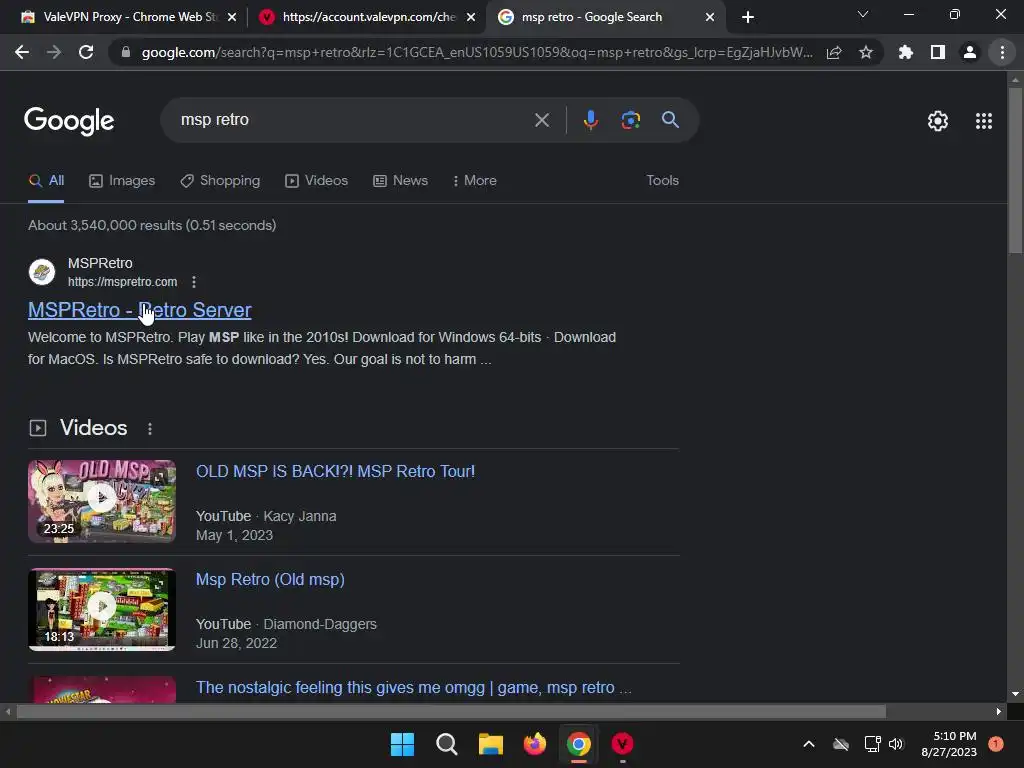Click the network status tray icon
The width and height of the screenshot is (1024, 768).
pos(872,744)
